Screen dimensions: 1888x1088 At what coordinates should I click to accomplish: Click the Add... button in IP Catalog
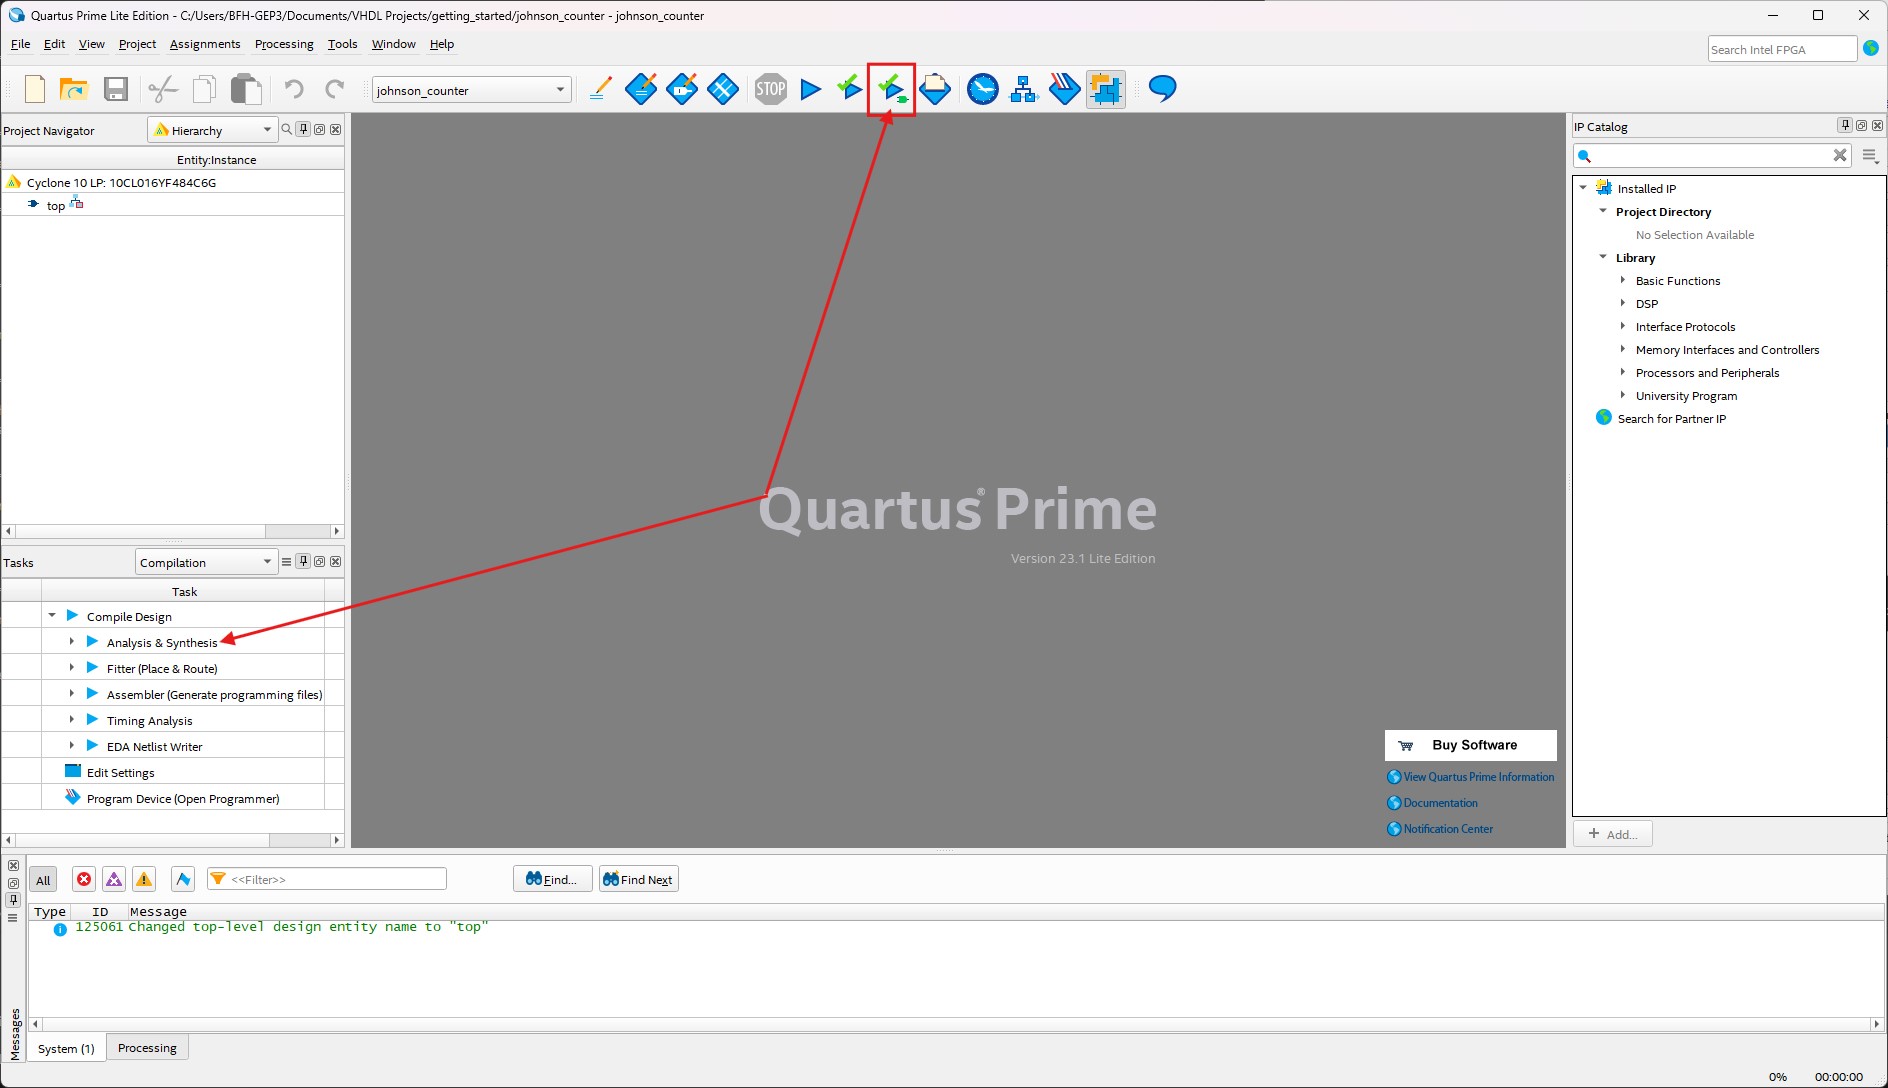1613,834
